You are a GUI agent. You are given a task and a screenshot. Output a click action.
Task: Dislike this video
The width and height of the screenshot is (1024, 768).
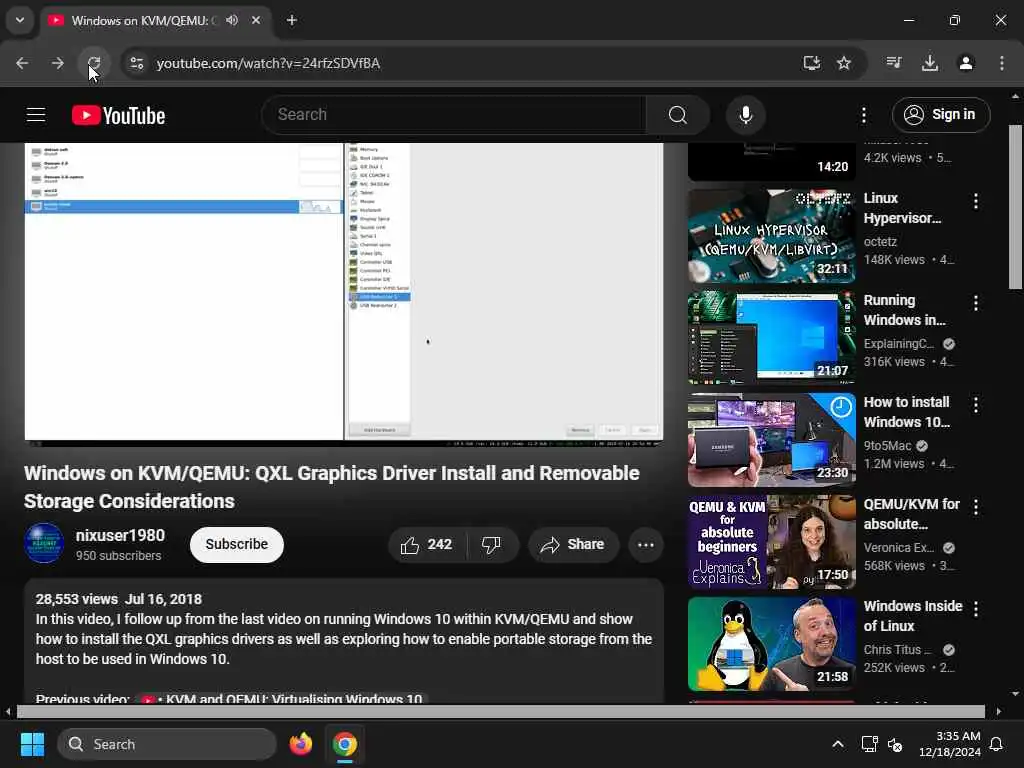[x=491, y=545]
